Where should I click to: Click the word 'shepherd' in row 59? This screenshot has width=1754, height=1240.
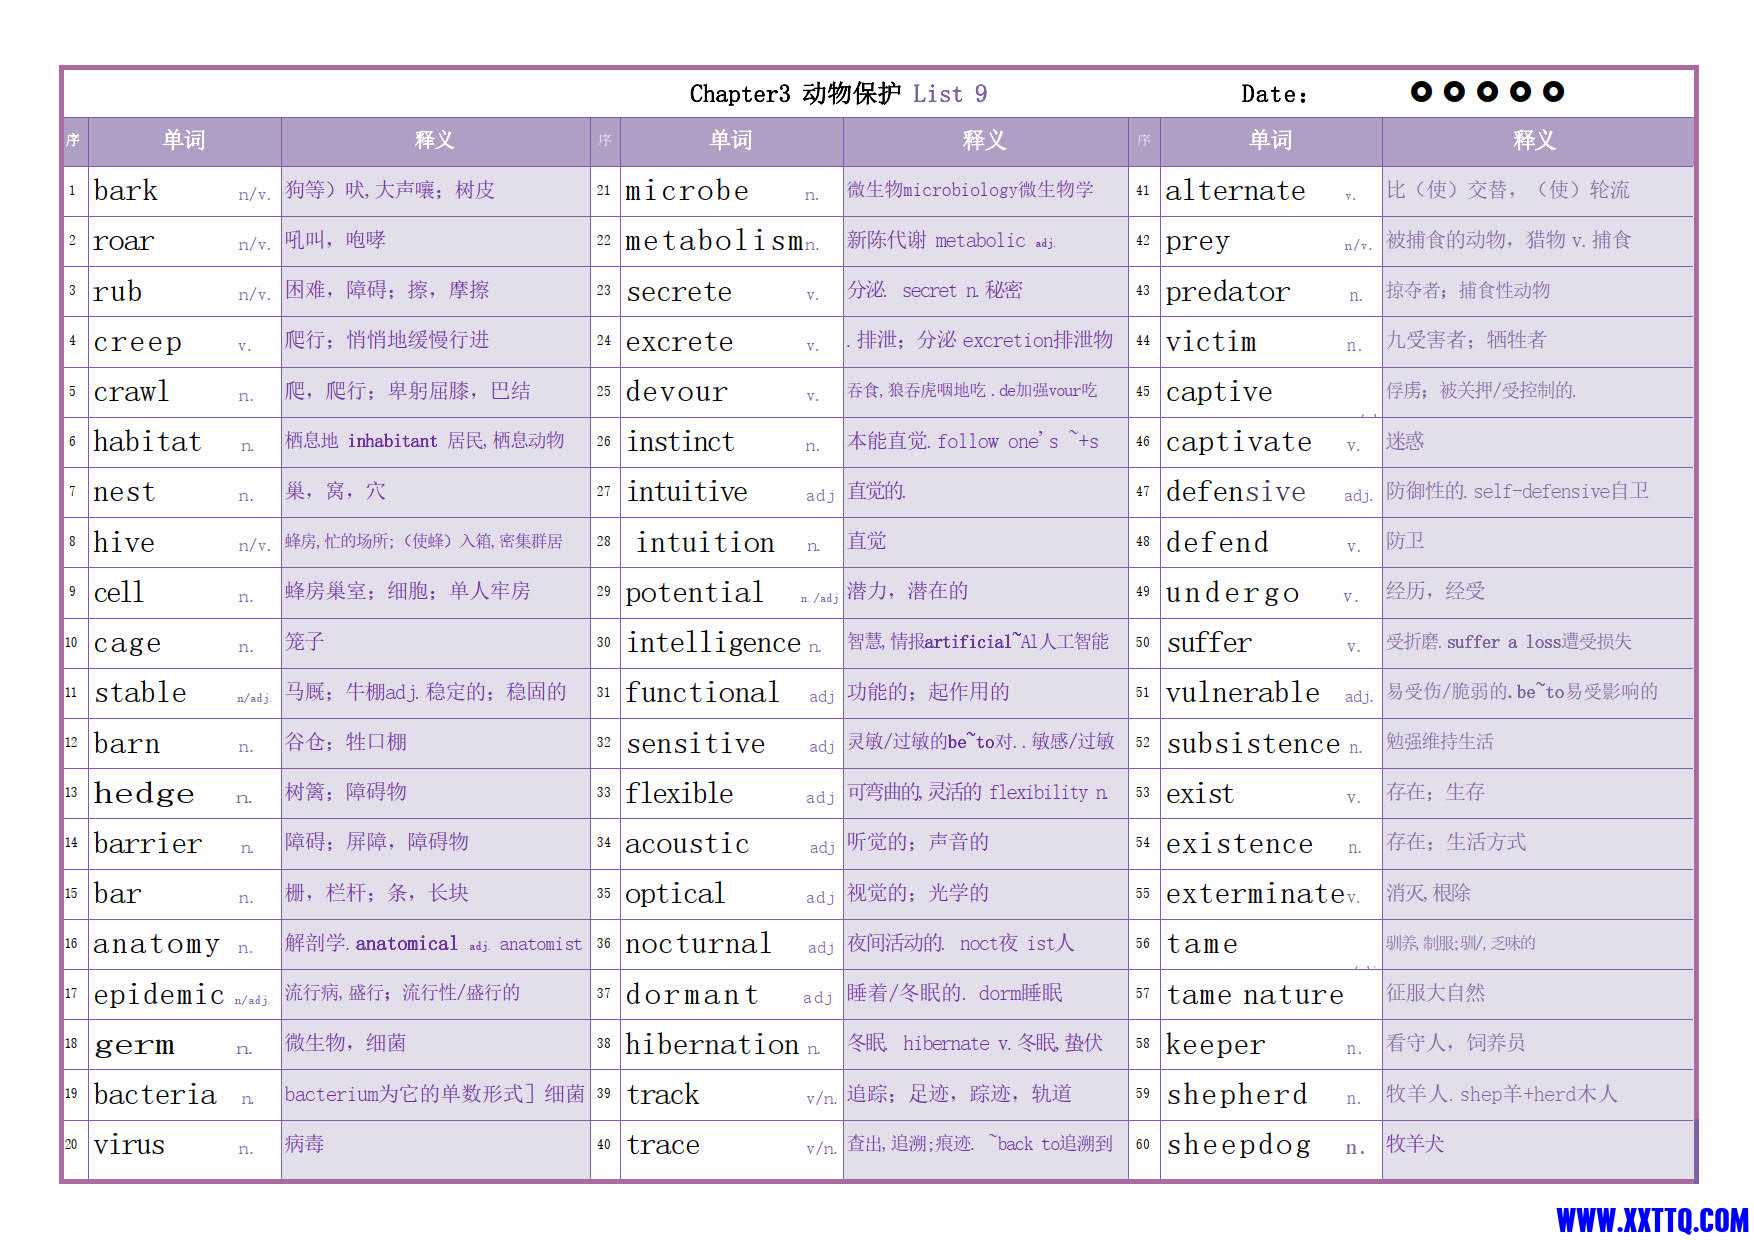coord(1237,1095)
